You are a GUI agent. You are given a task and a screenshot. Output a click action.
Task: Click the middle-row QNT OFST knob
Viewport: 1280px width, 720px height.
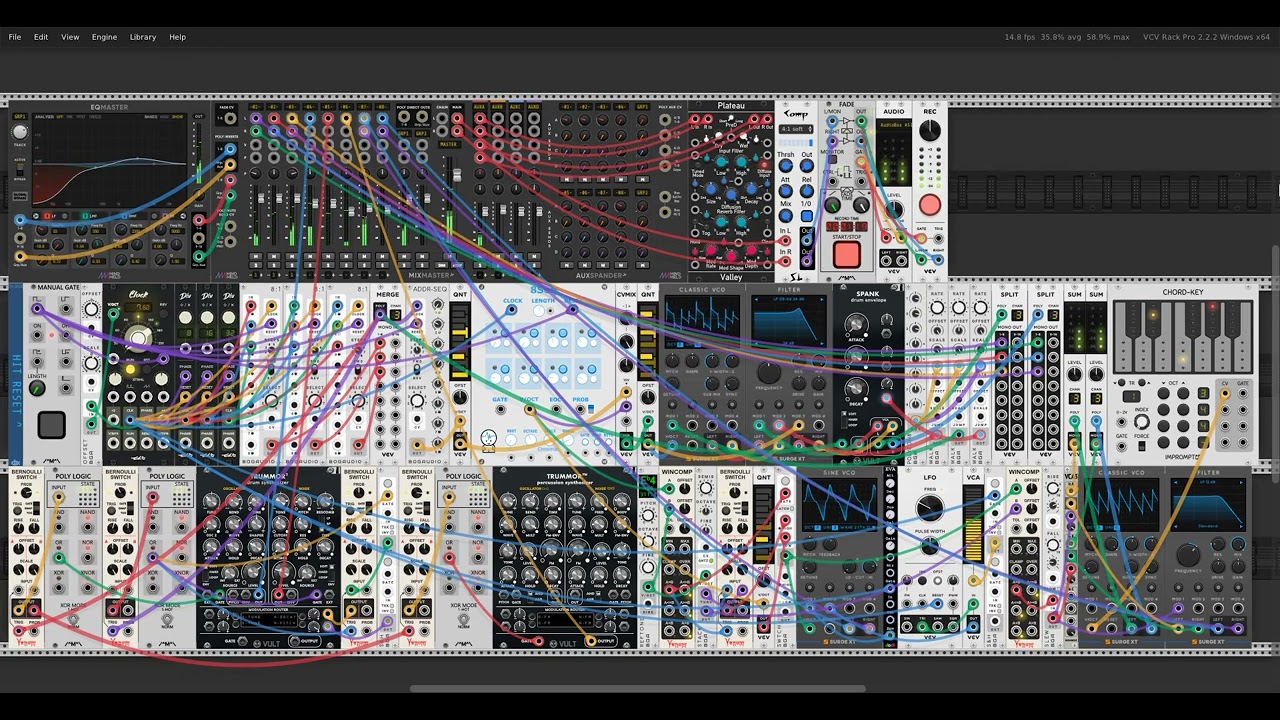[459, 398]
